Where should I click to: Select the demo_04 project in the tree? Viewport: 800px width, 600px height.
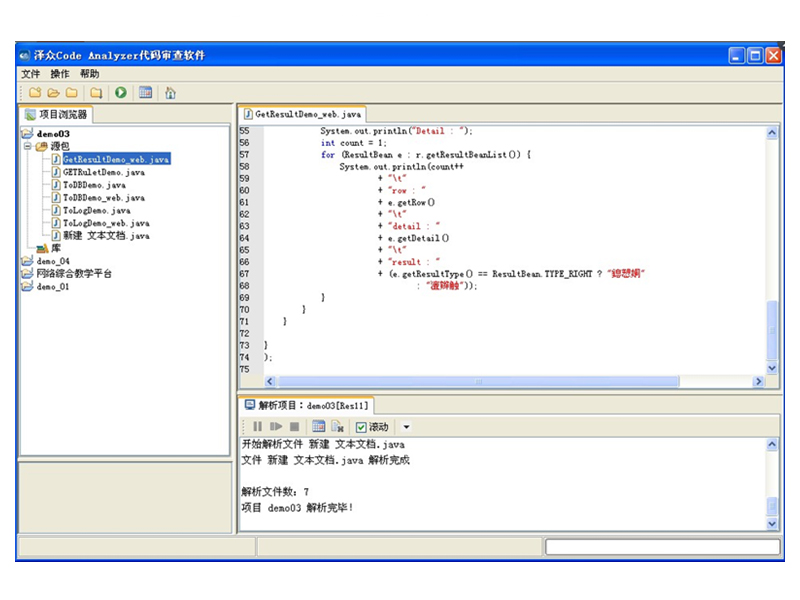(53, 261)
